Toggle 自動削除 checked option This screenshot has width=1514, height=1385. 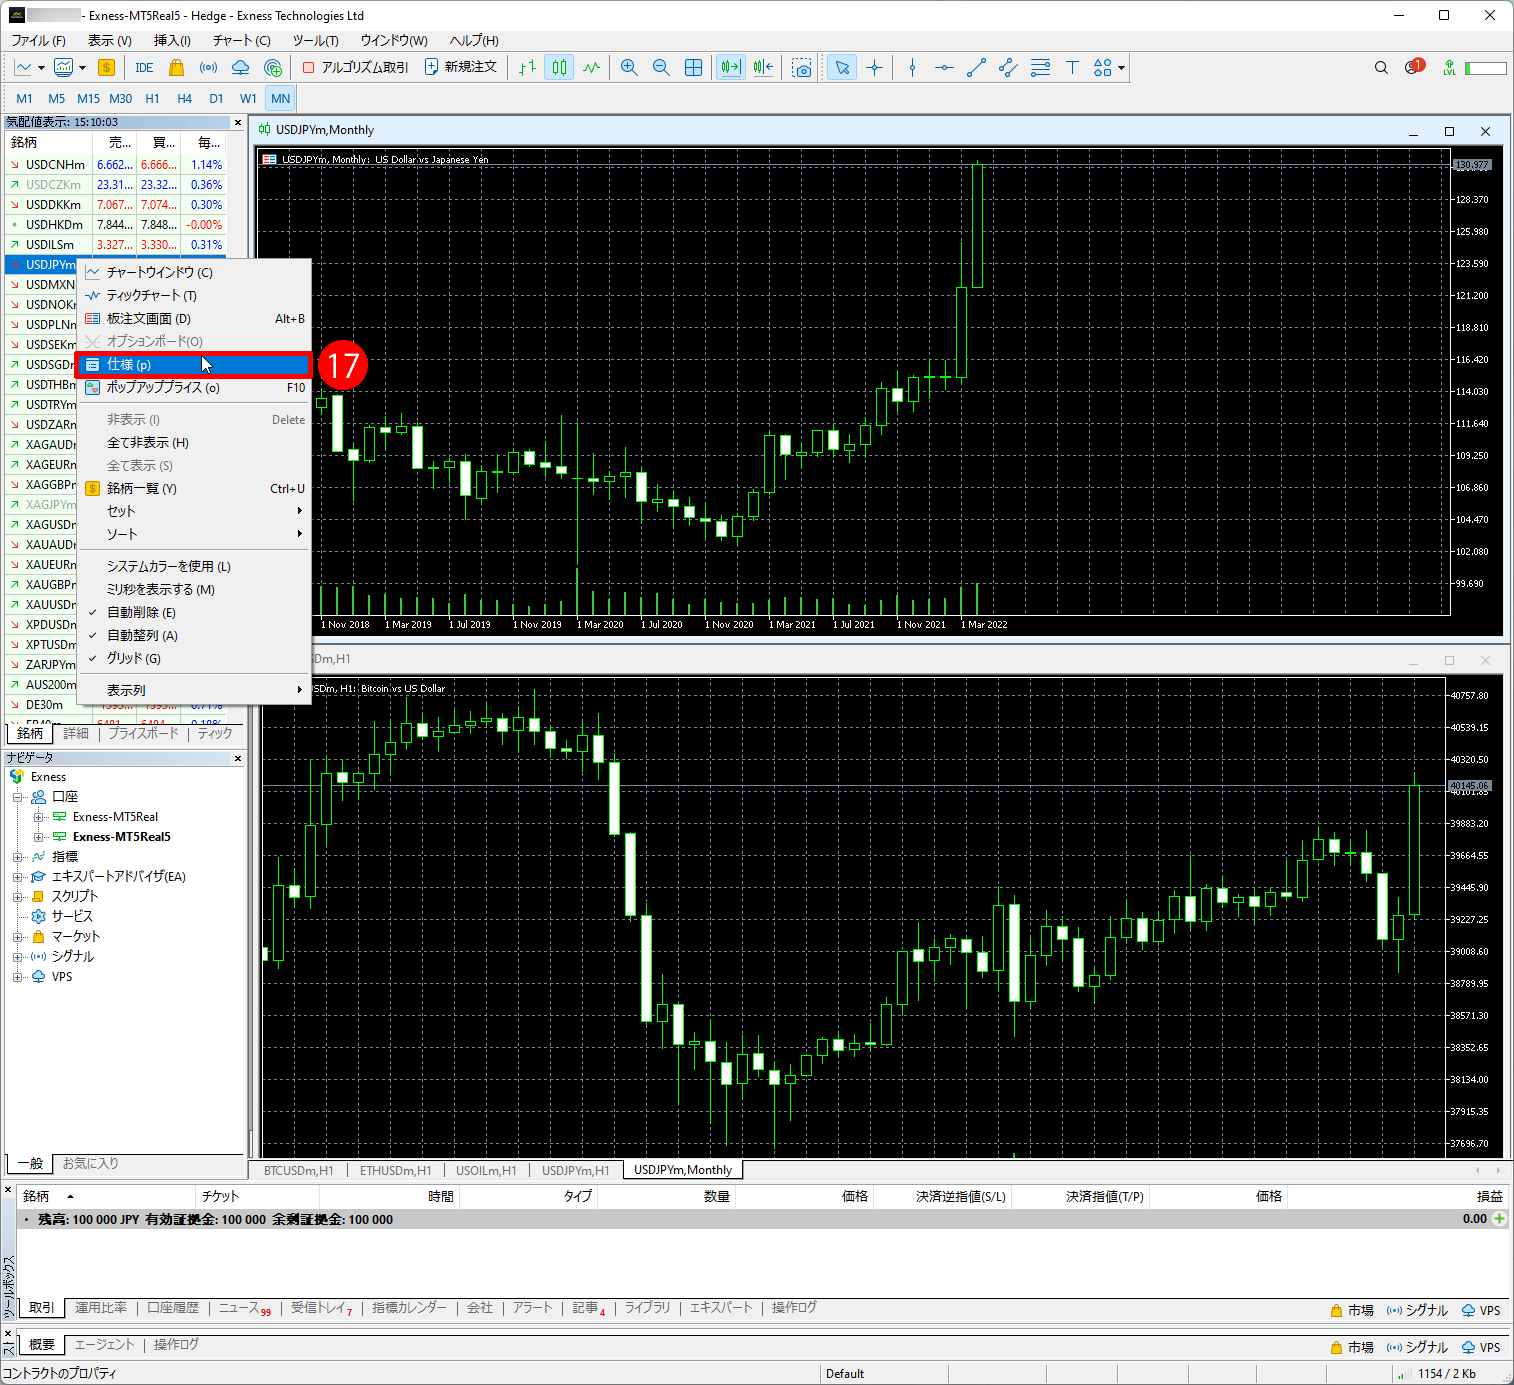(194, 612)
